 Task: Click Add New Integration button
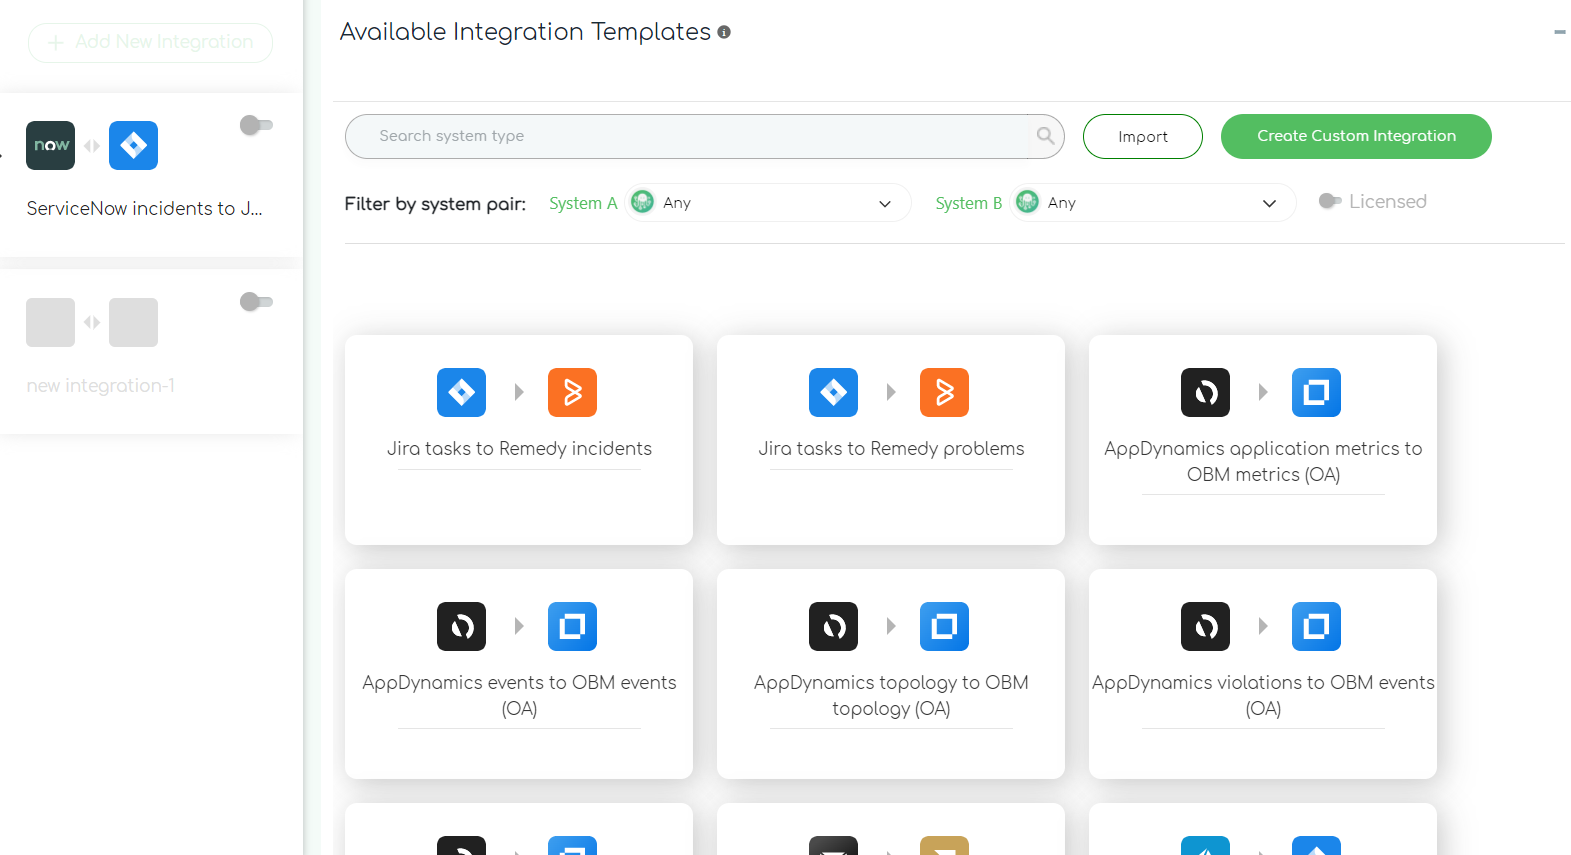coord(150,42)
